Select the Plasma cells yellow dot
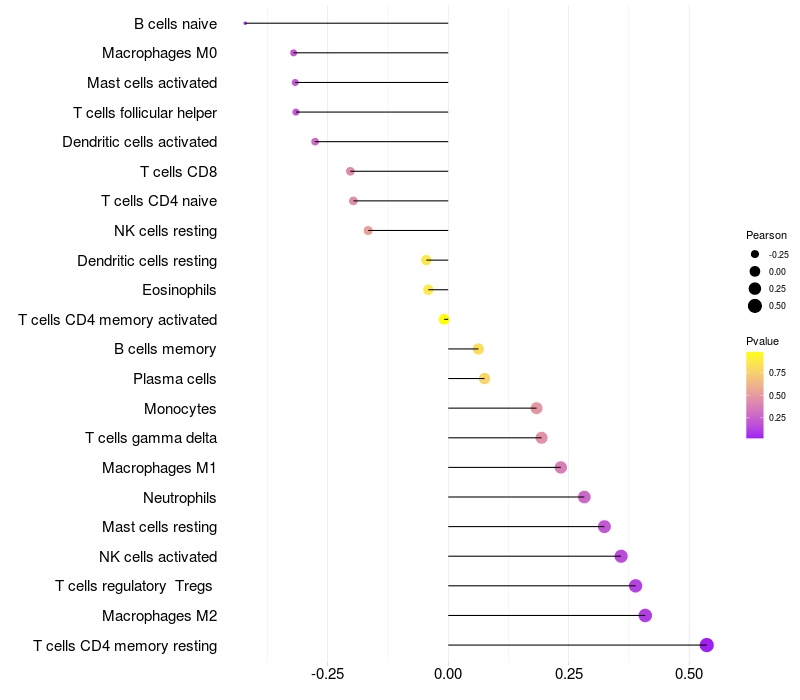This screenshot has width=800, height=700. click(484, 378)
